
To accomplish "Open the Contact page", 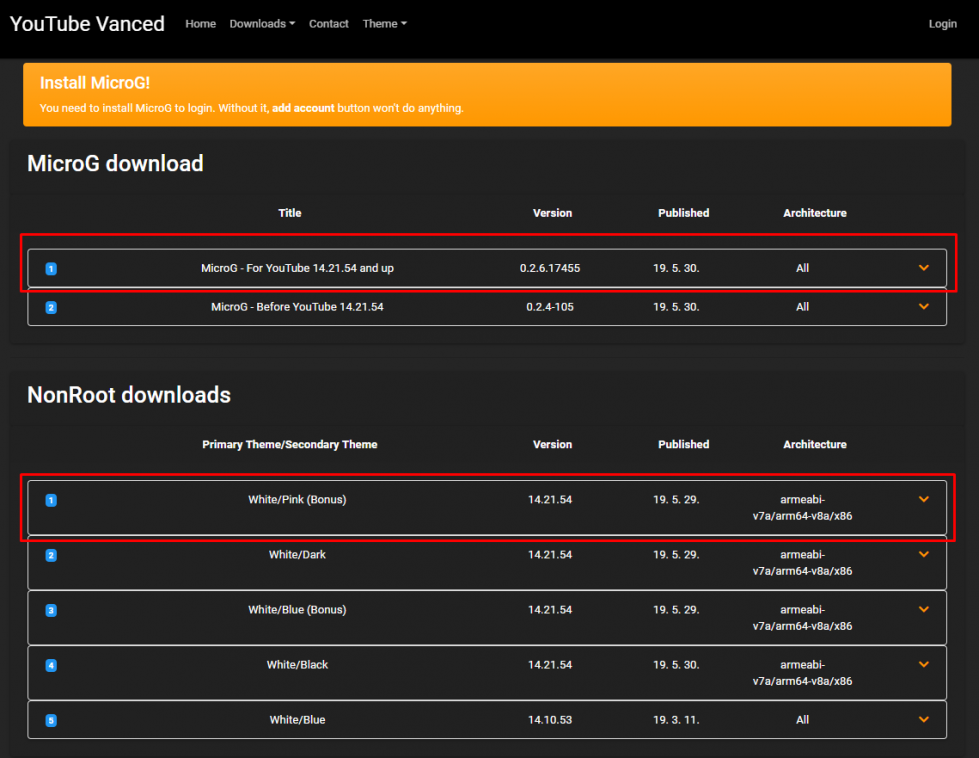I will 328,24.
